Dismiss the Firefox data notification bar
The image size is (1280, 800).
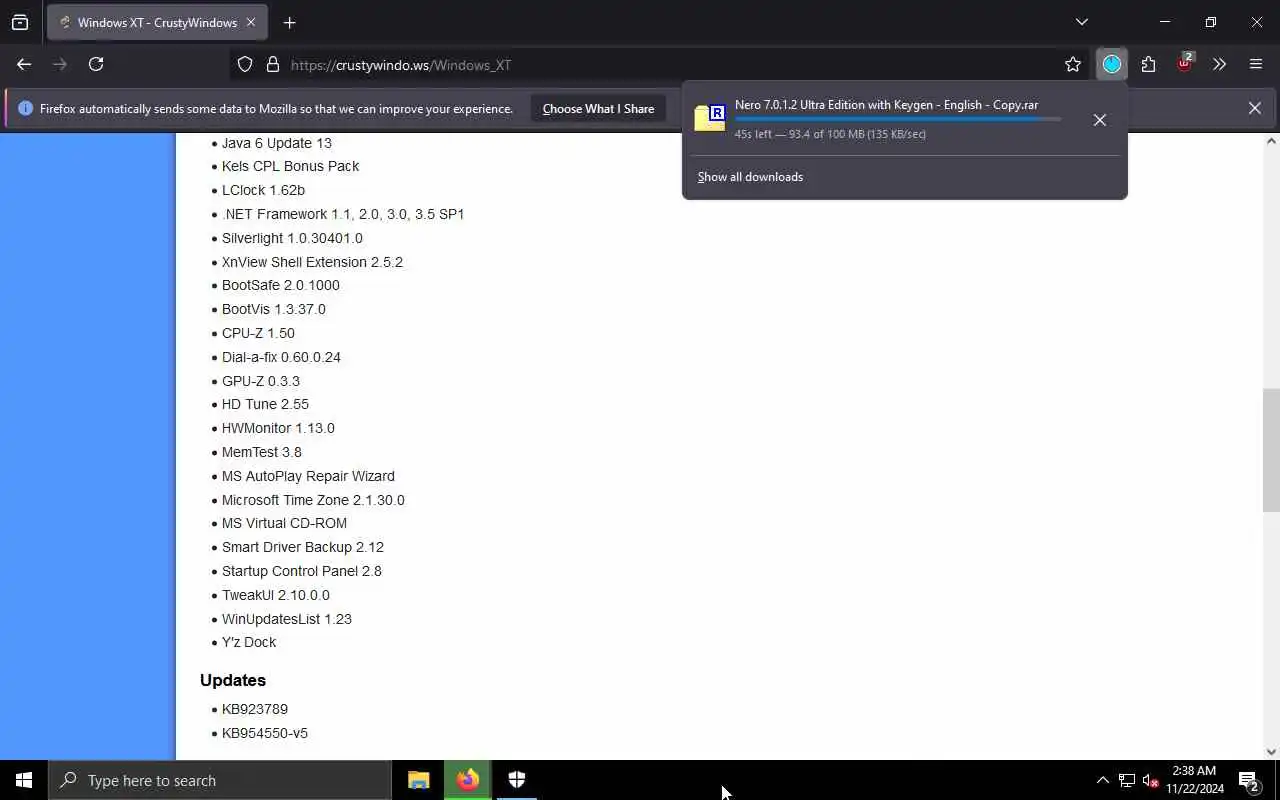point(1254,108)
